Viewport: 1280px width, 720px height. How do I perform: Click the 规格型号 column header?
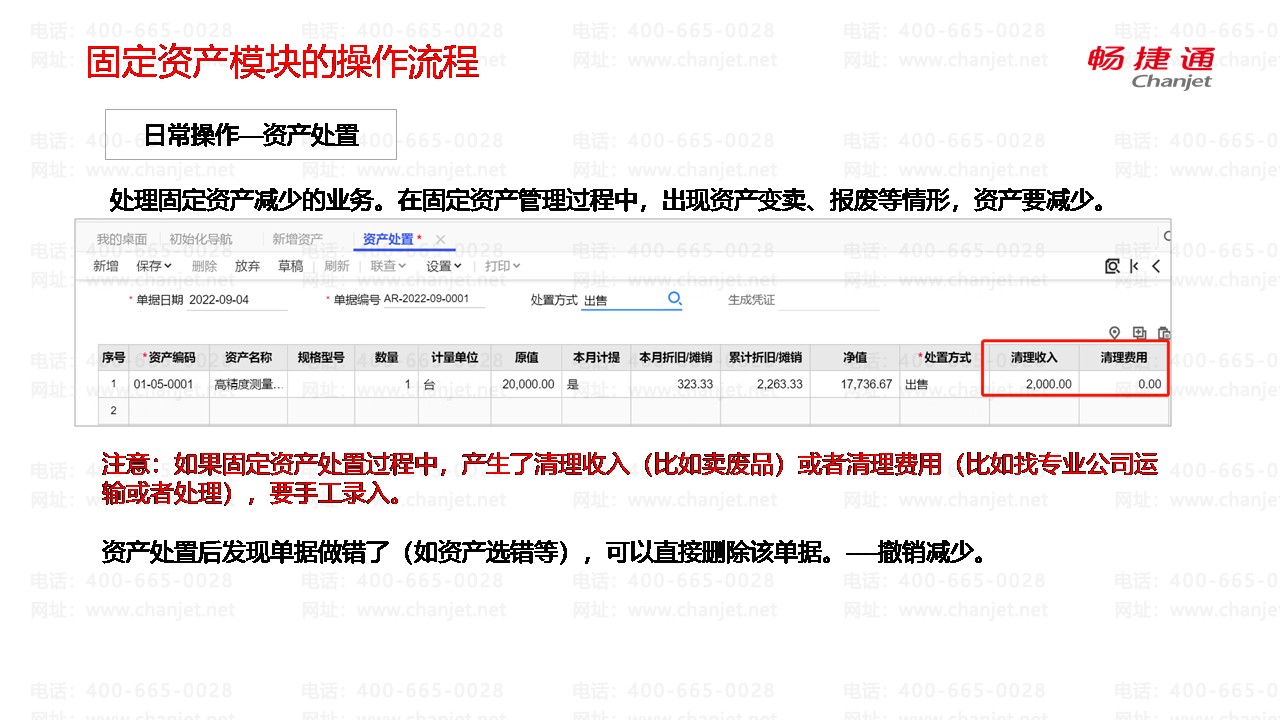point(321,357)
